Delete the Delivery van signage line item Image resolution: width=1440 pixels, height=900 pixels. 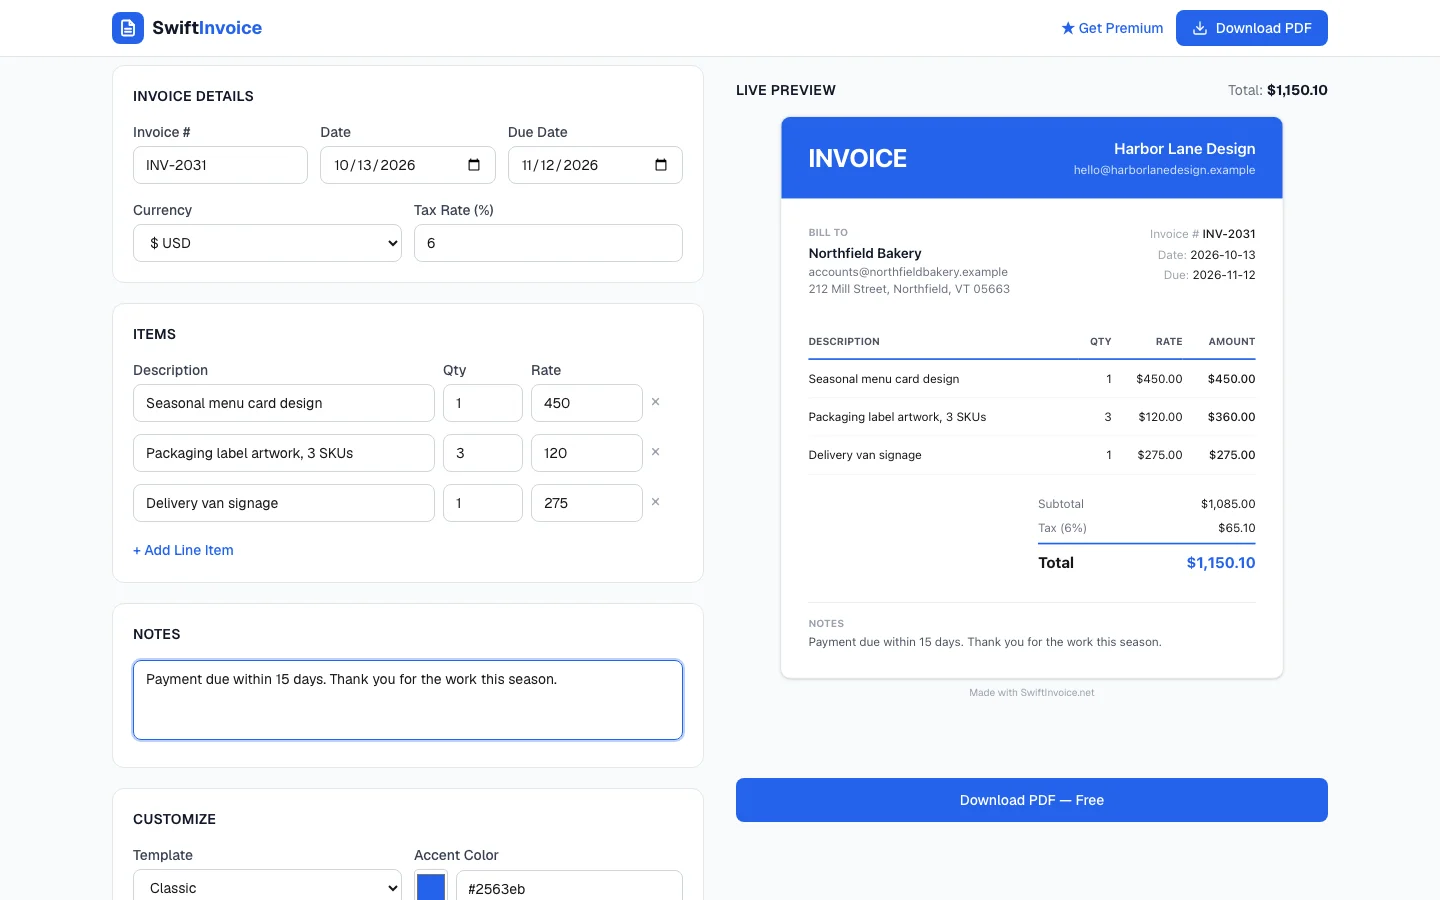656,502
